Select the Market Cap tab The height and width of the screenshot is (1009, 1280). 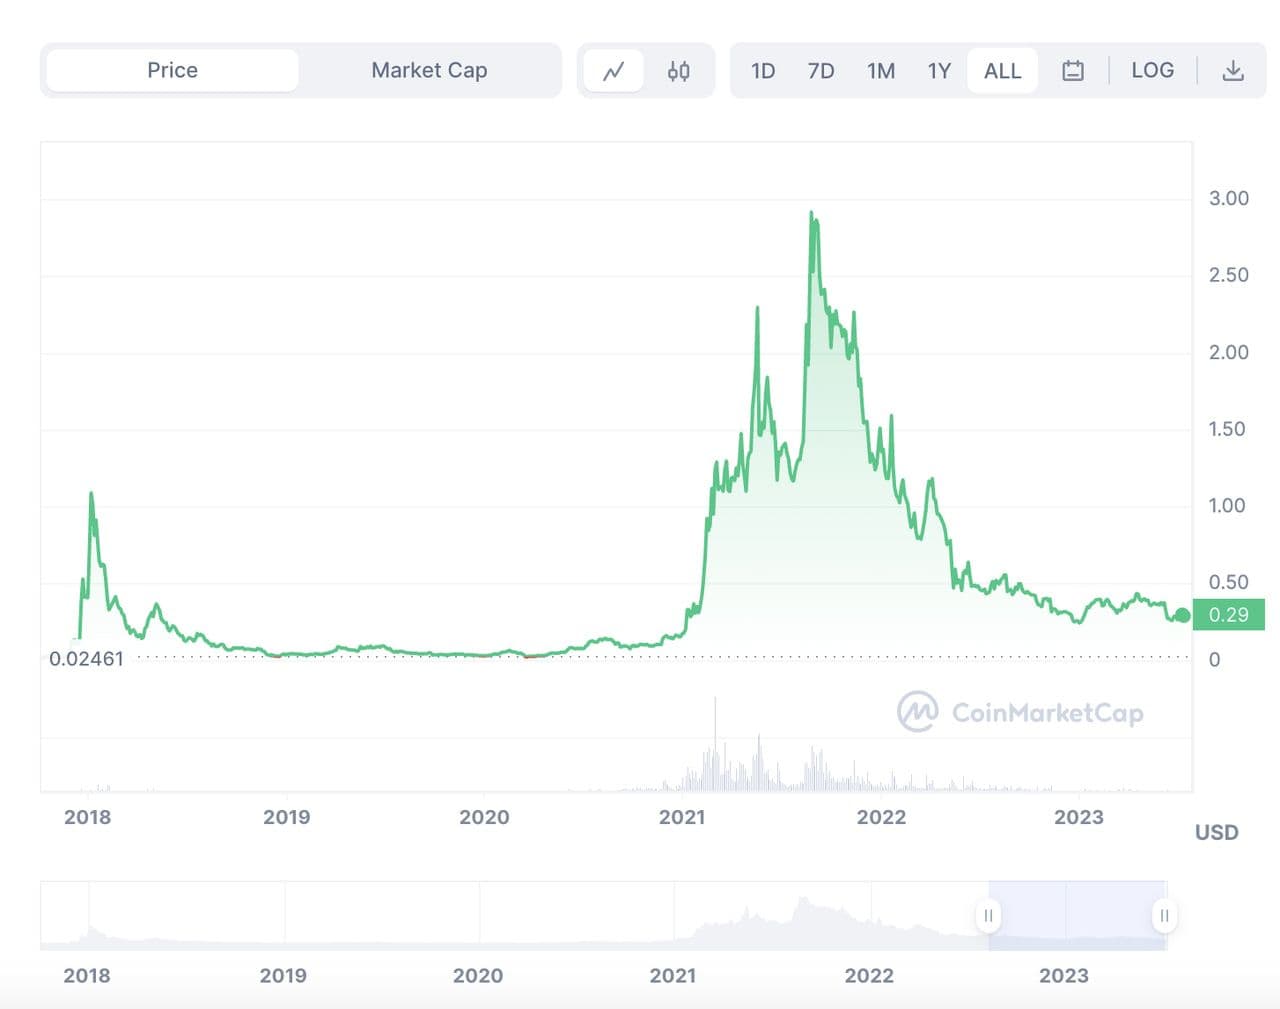point(429,71)
